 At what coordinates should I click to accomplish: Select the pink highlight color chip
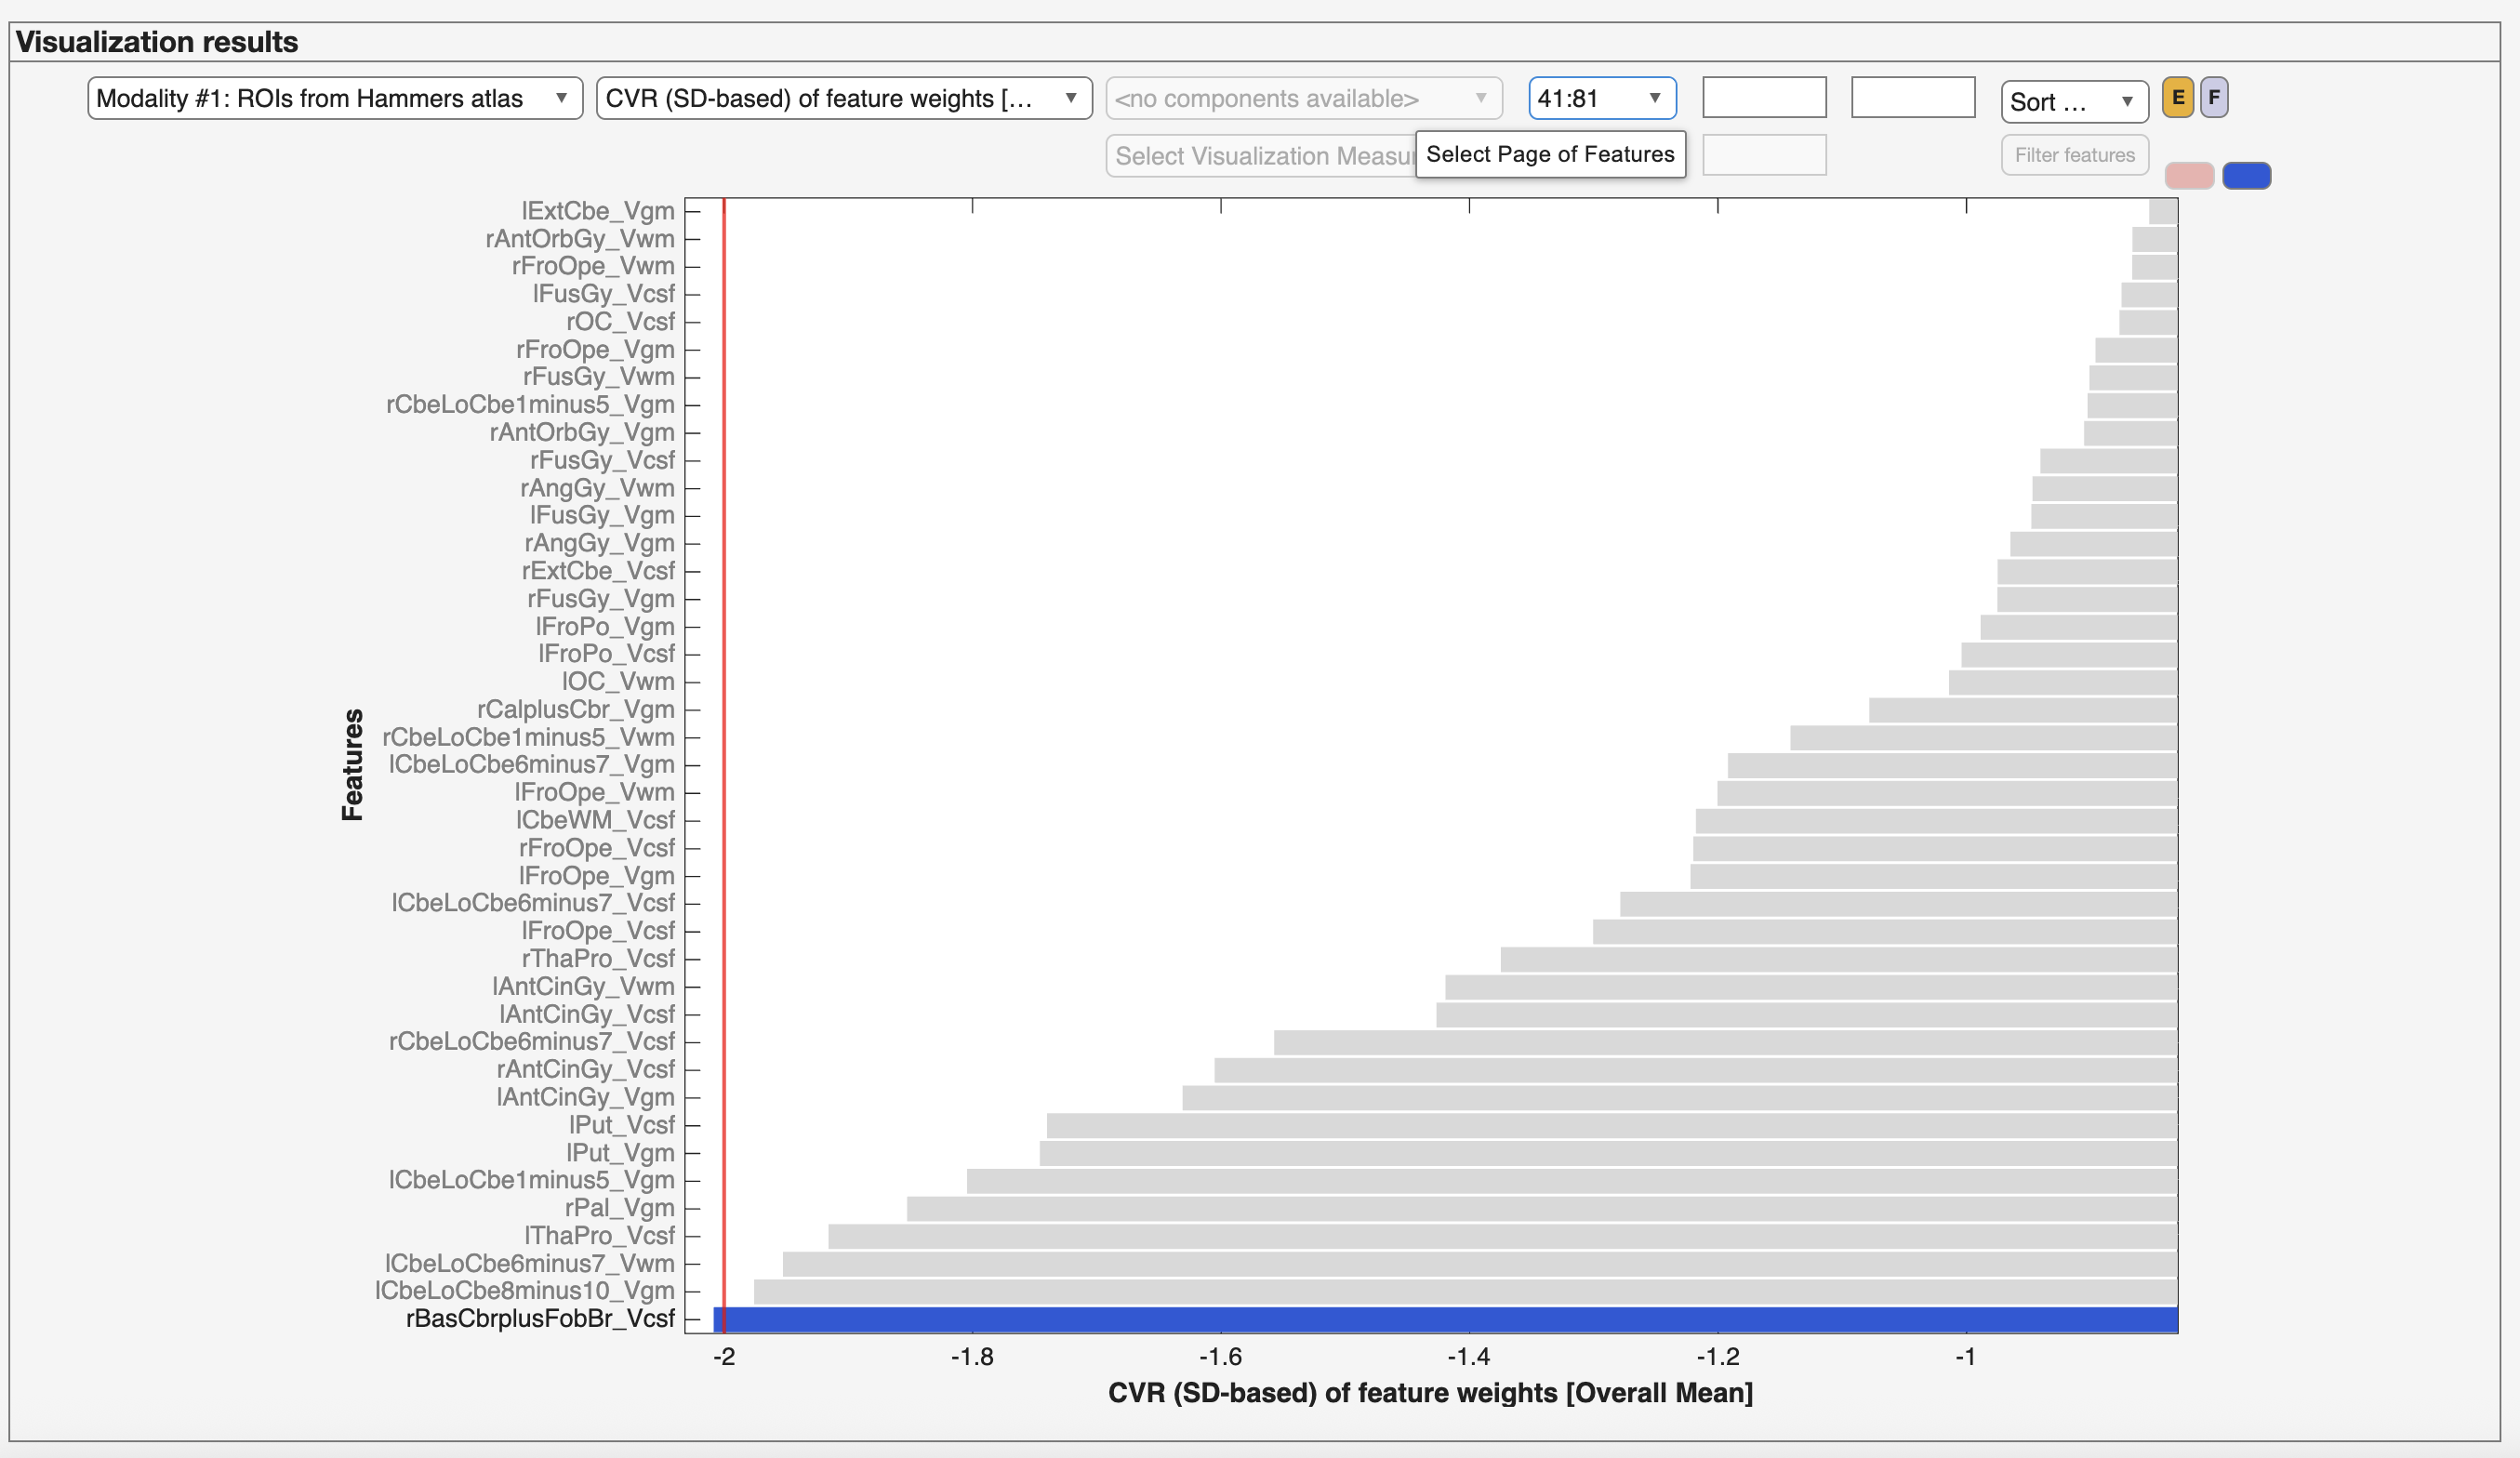coord(2190,175)
